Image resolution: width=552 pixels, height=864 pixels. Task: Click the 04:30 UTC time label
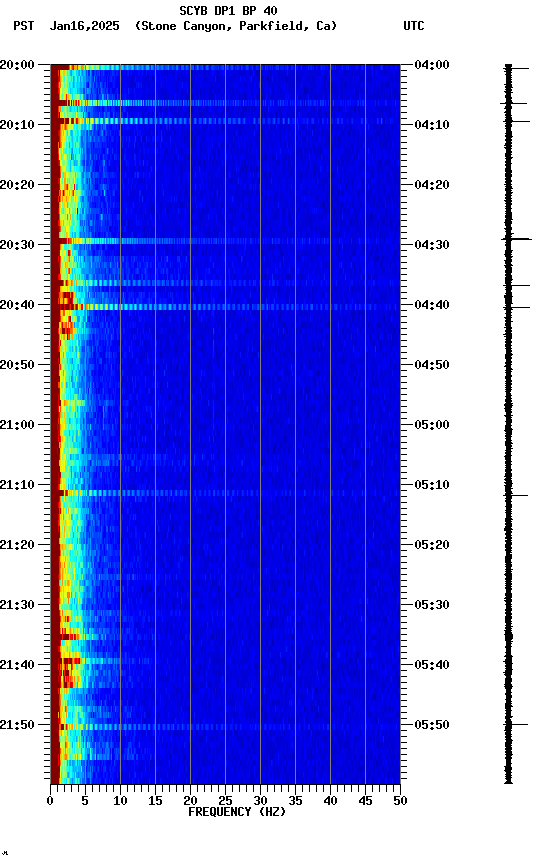[x=432, y=245]
